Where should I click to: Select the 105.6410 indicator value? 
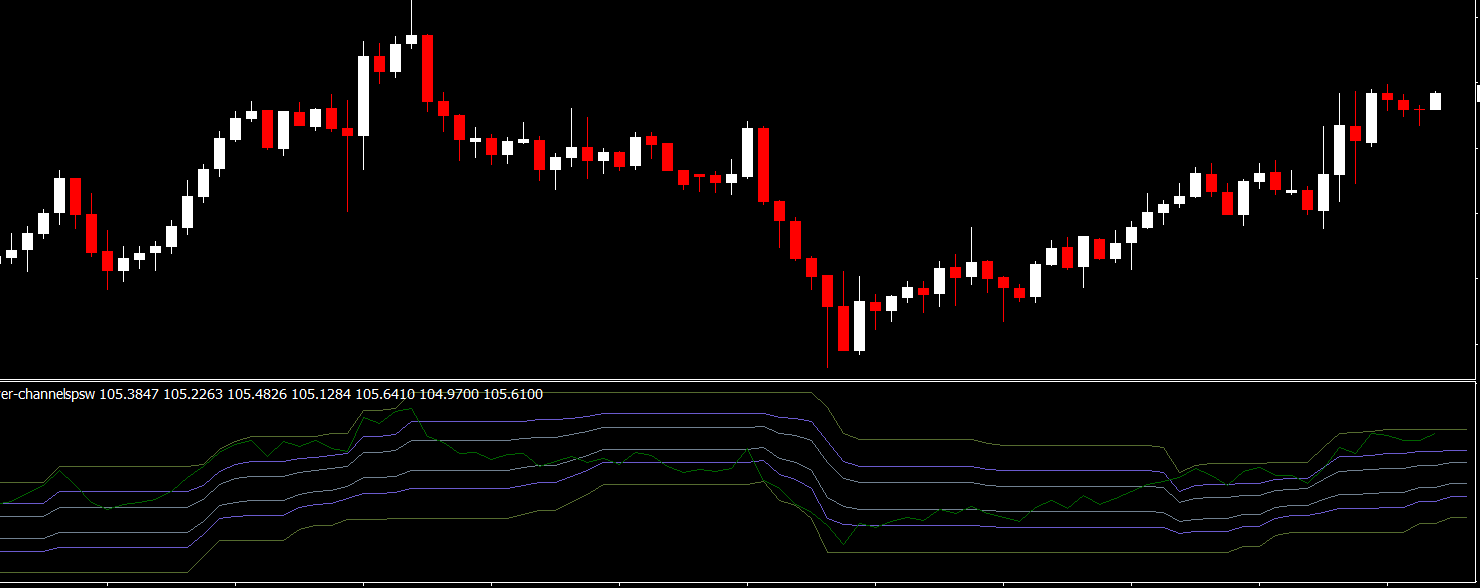click(x=385, y=394)
